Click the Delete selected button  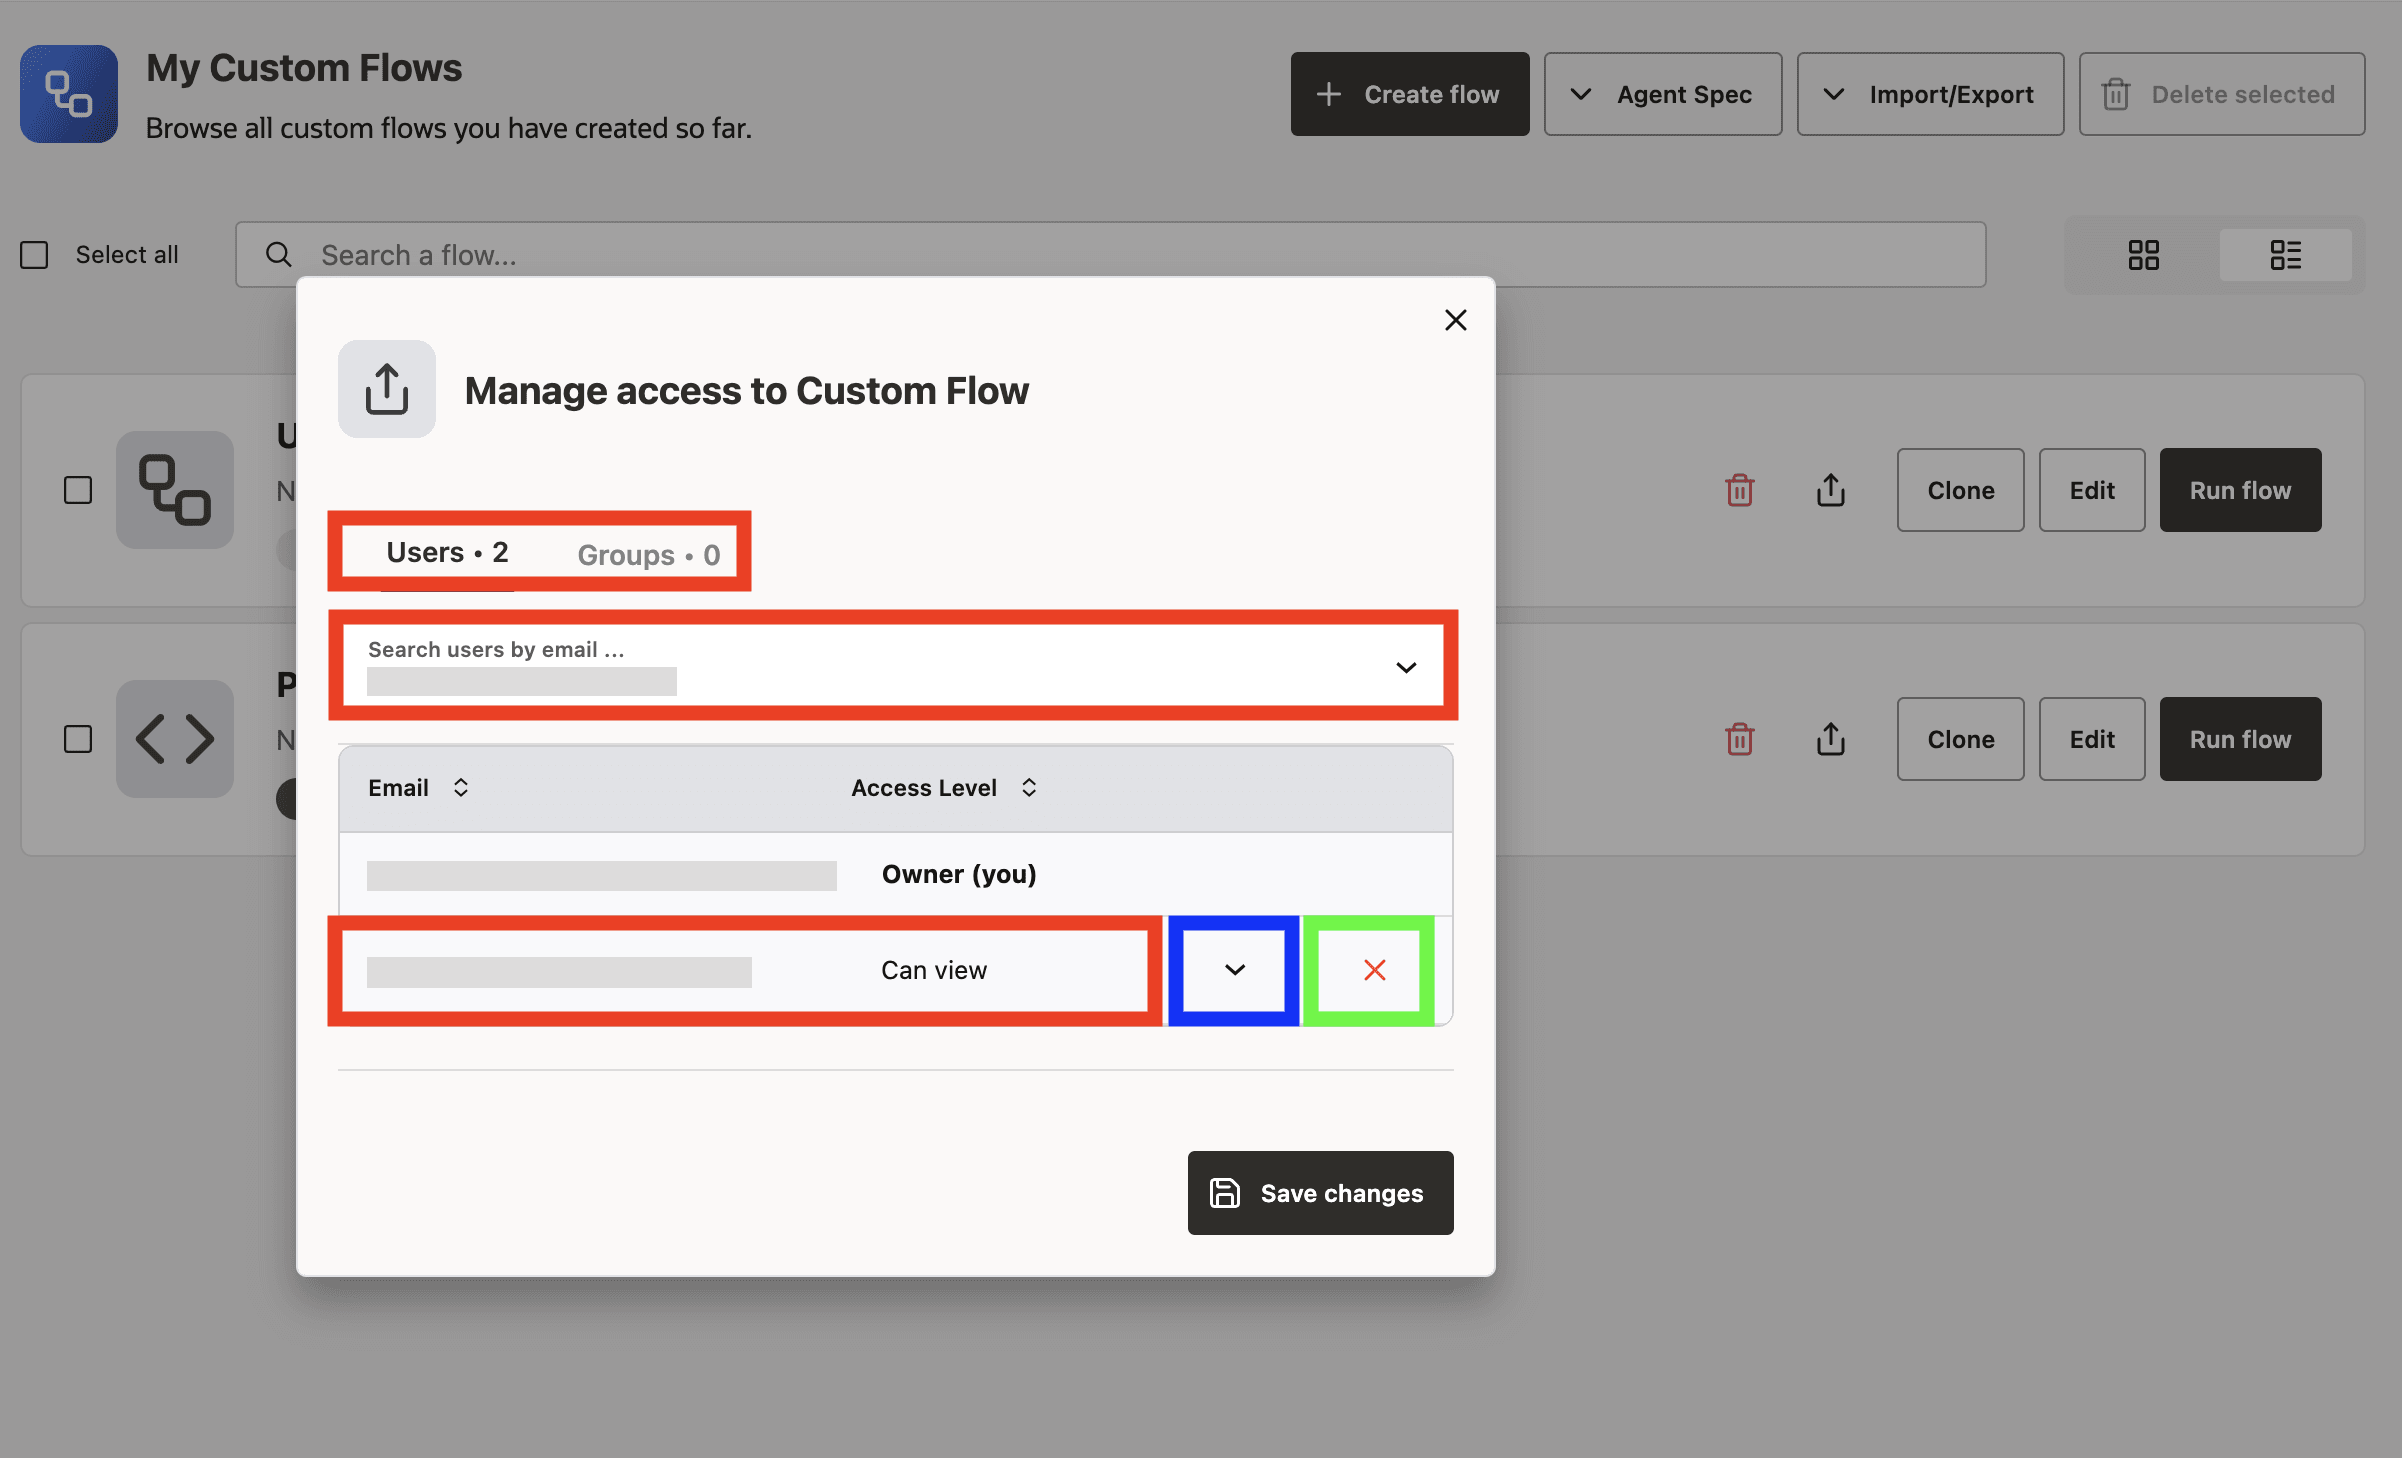pyautogui.click(x=2222, y=94)
